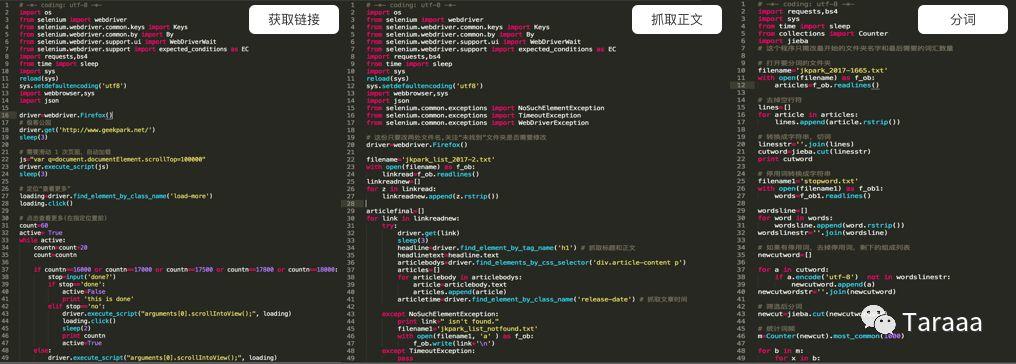Click the 'http://www.geekpark.net/' URL string
1016x364 pixels.
pyautogui.click(x=105, y=130)
